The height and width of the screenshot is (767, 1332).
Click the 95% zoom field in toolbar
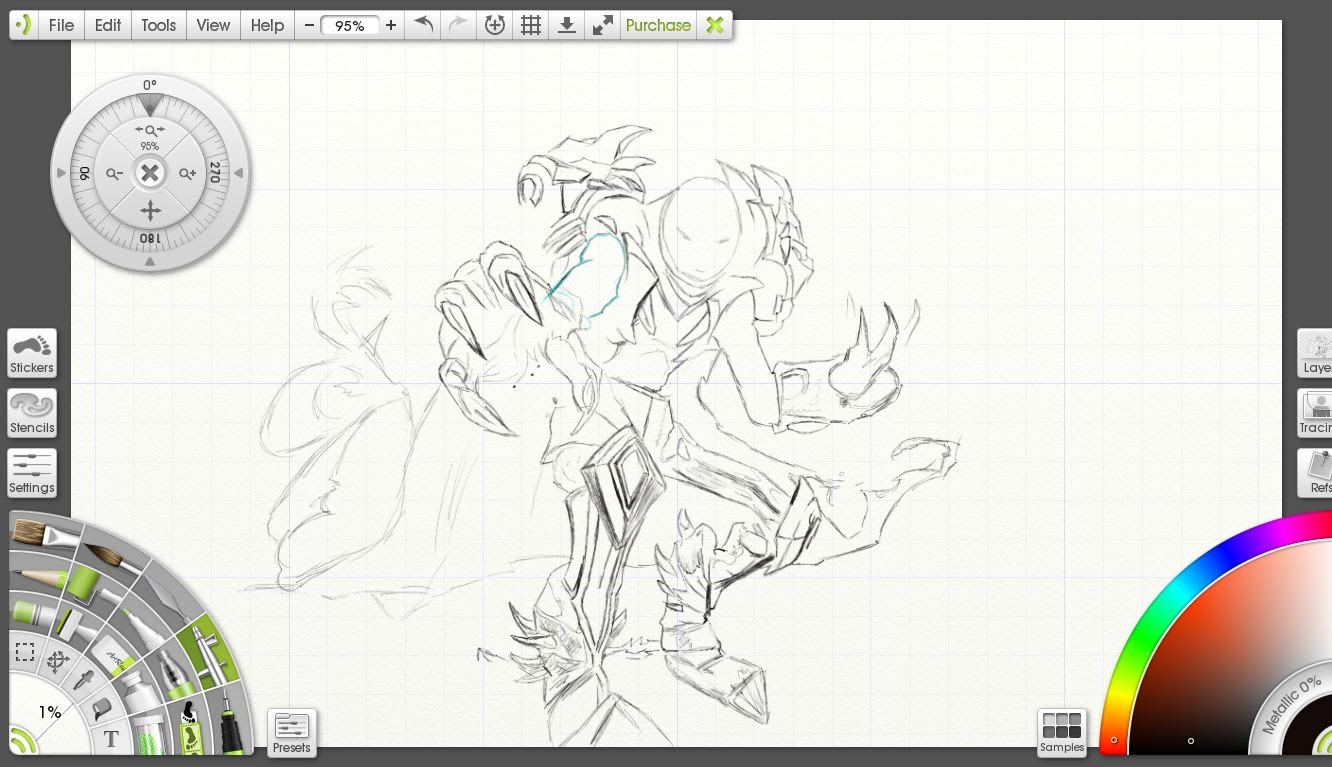350,25
